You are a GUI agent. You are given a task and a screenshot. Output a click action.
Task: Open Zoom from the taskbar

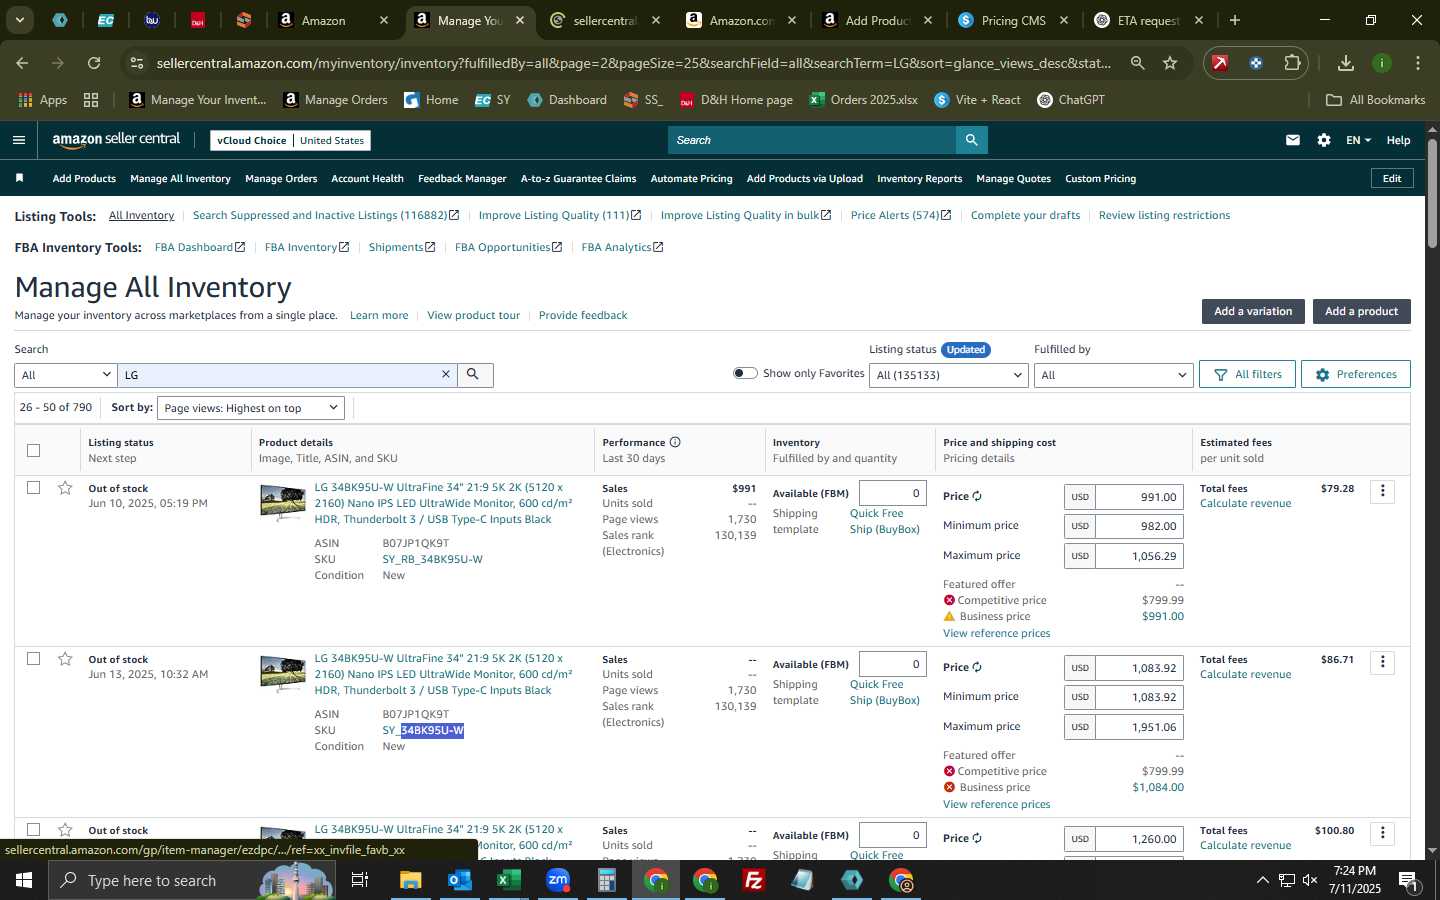[x=558, y=880]
